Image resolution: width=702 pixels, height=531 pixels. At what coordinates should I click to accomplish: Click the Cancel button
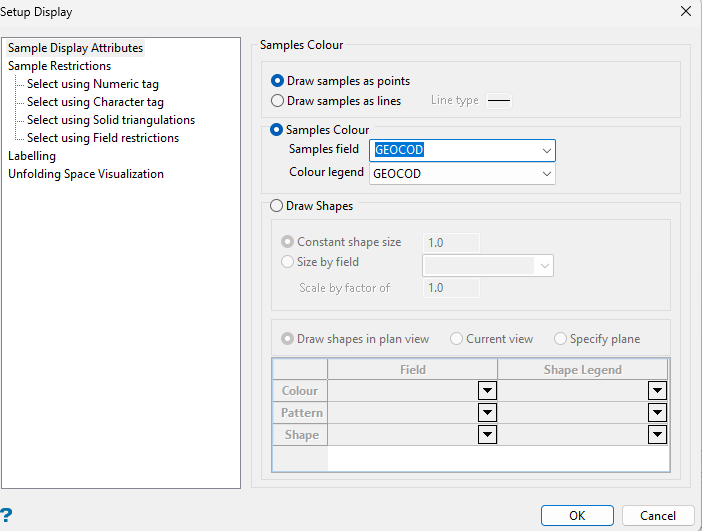point(658,516)
